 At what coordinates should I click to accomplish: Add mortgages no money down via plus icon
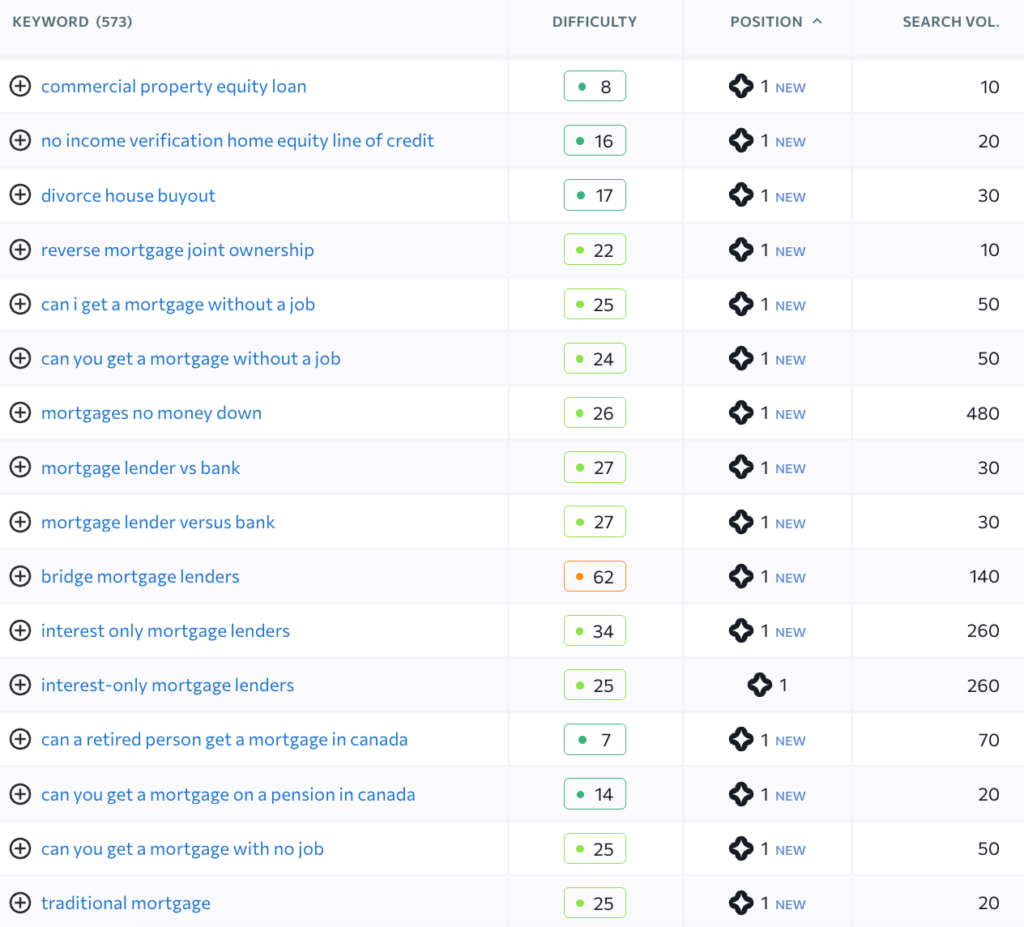pos(20,413)
